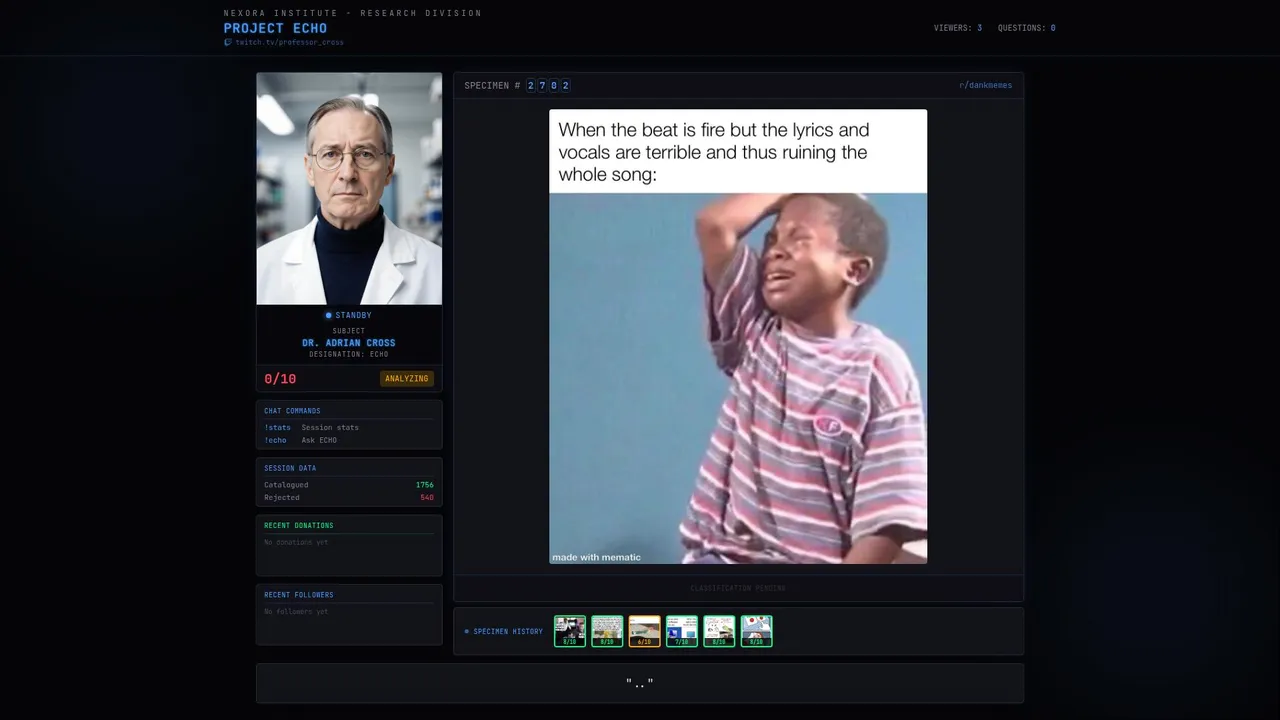Open the orange-bordered 6/10 specimen thumbnail
Image resolution: width=1280 pixels, height=720 pixels.
[644, 631]
